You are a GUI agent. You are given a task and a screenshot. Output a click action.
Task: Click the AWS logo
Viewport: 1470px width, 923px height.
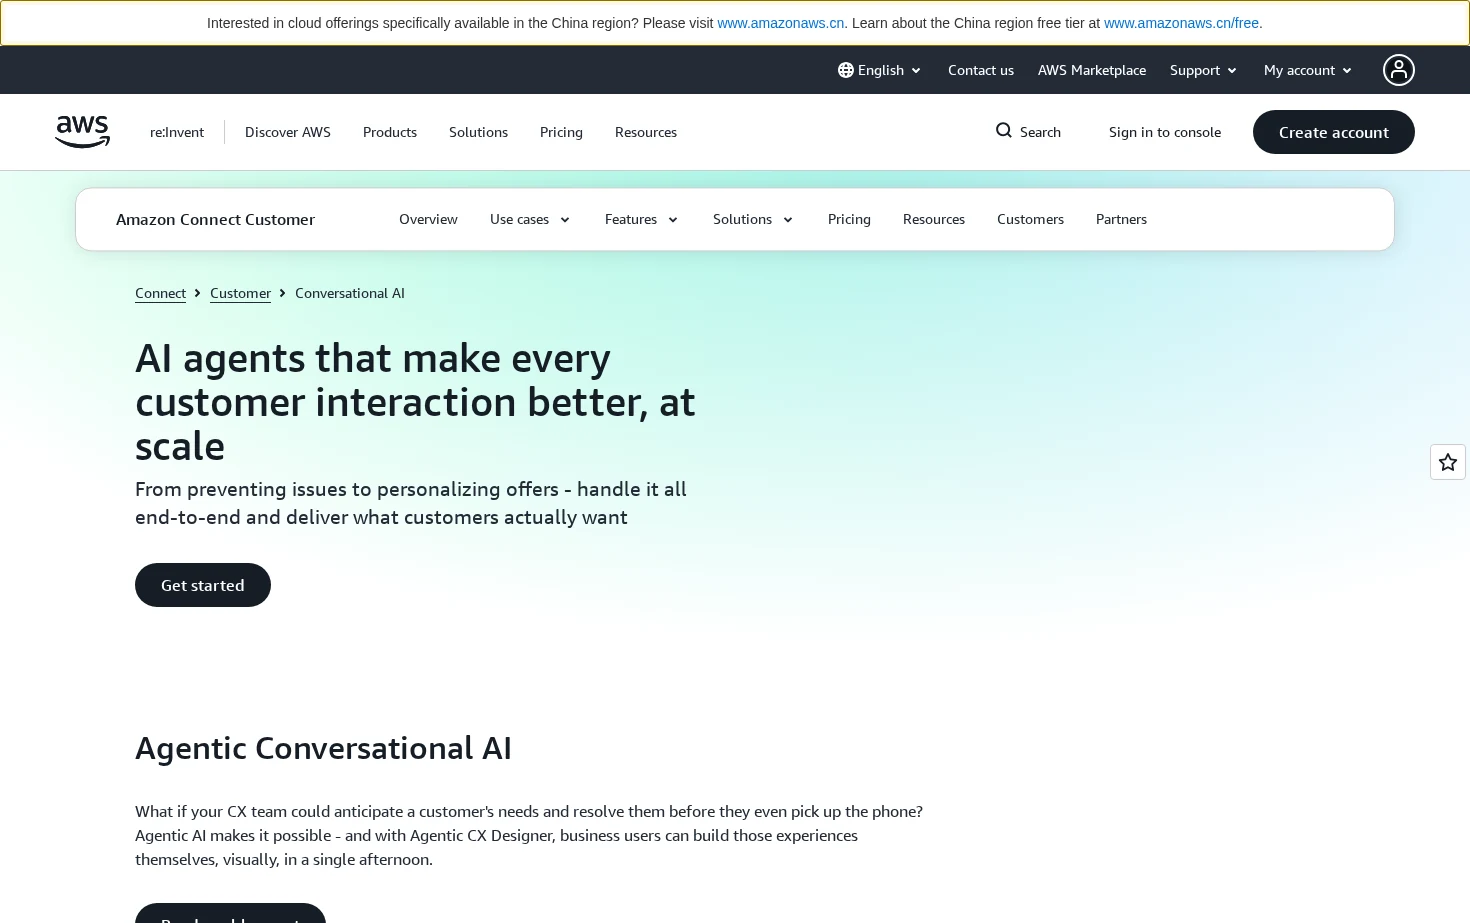(82, 132)
